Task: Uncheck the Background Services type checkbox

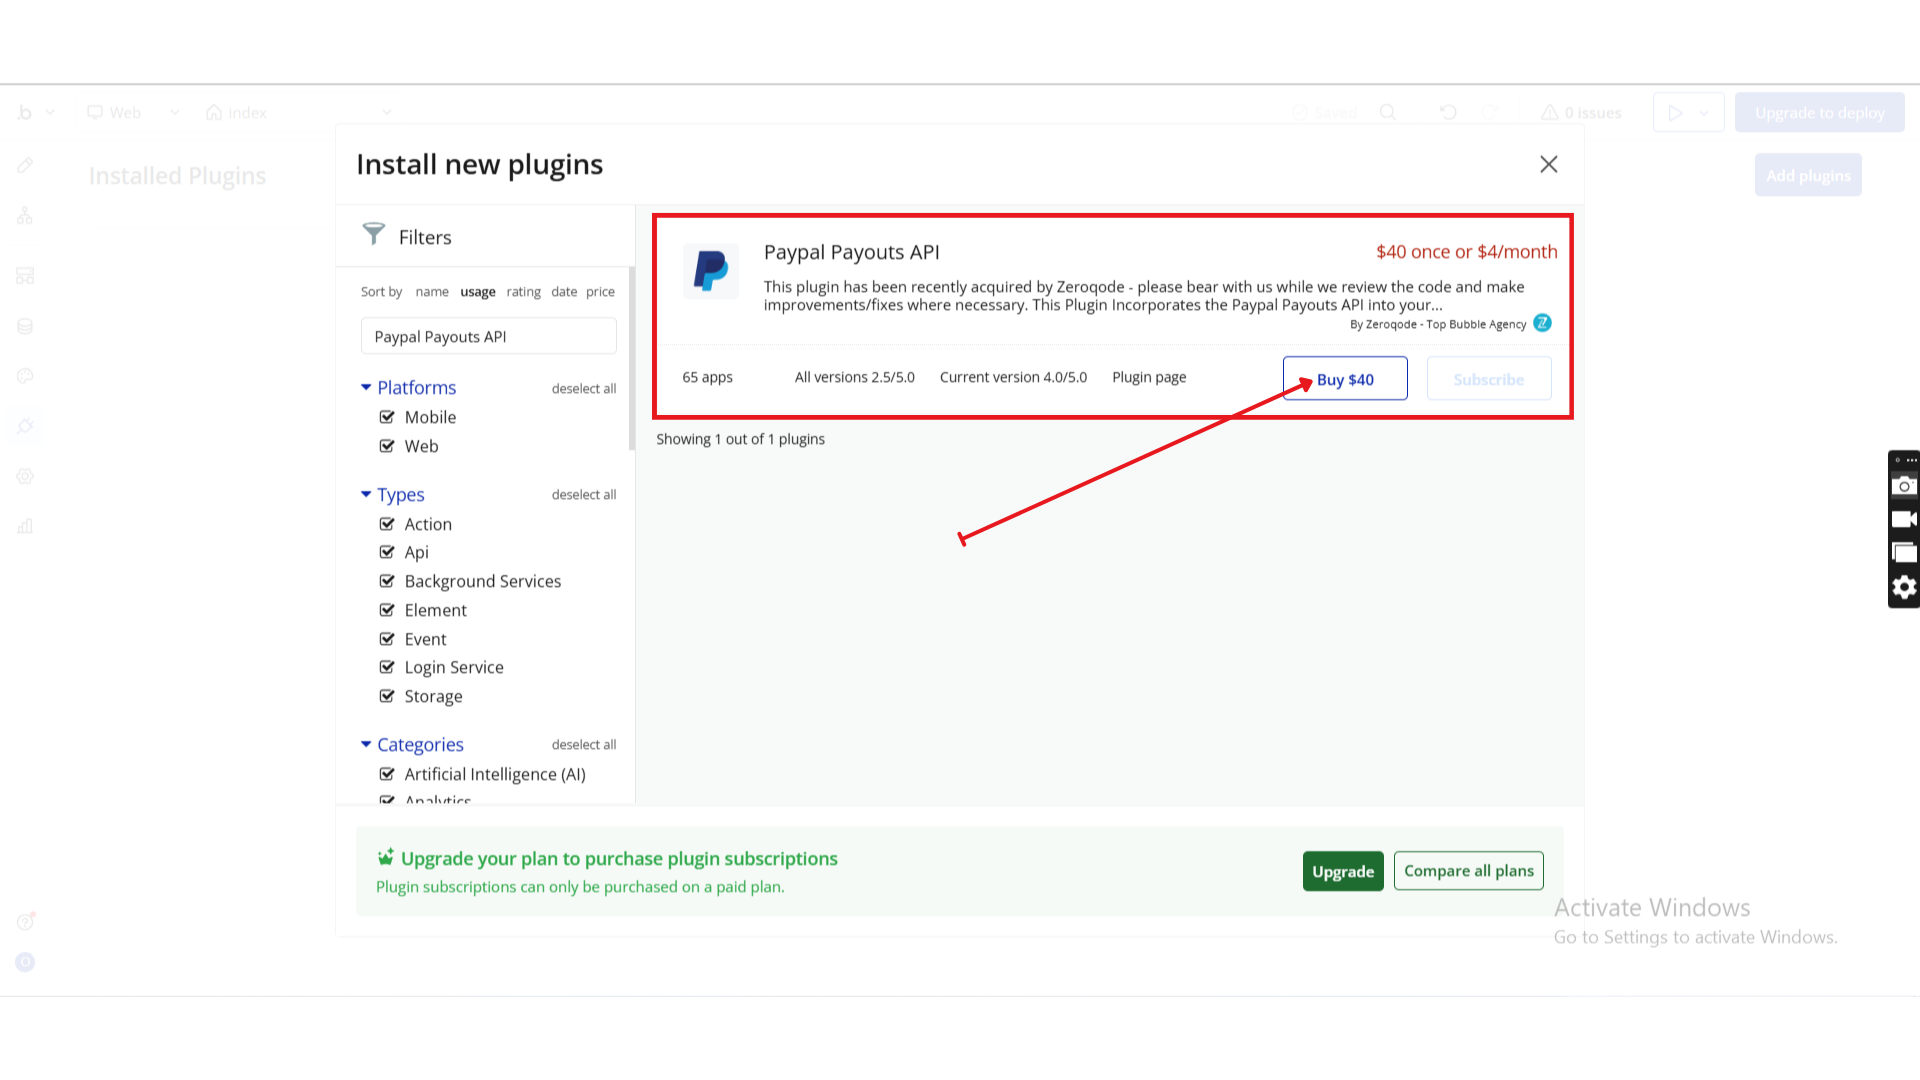Action: click(387, 581)
